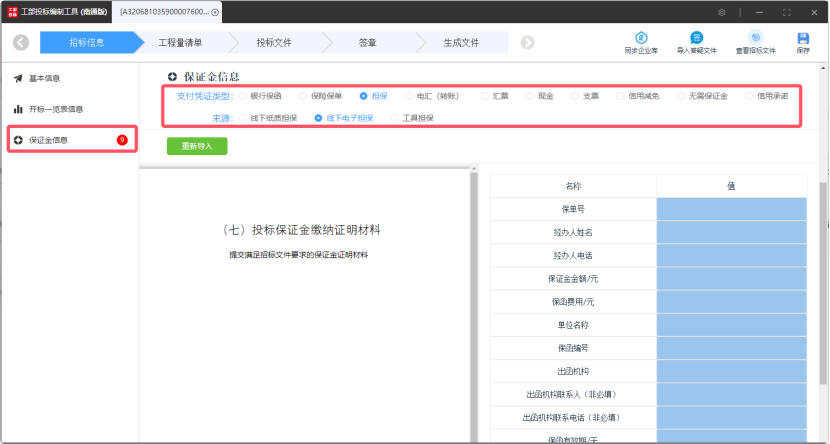The height and width of the screenshot is (444, 830).
Task: Select 线下纸质担保 as the source
Action: (x=242, y=118)
